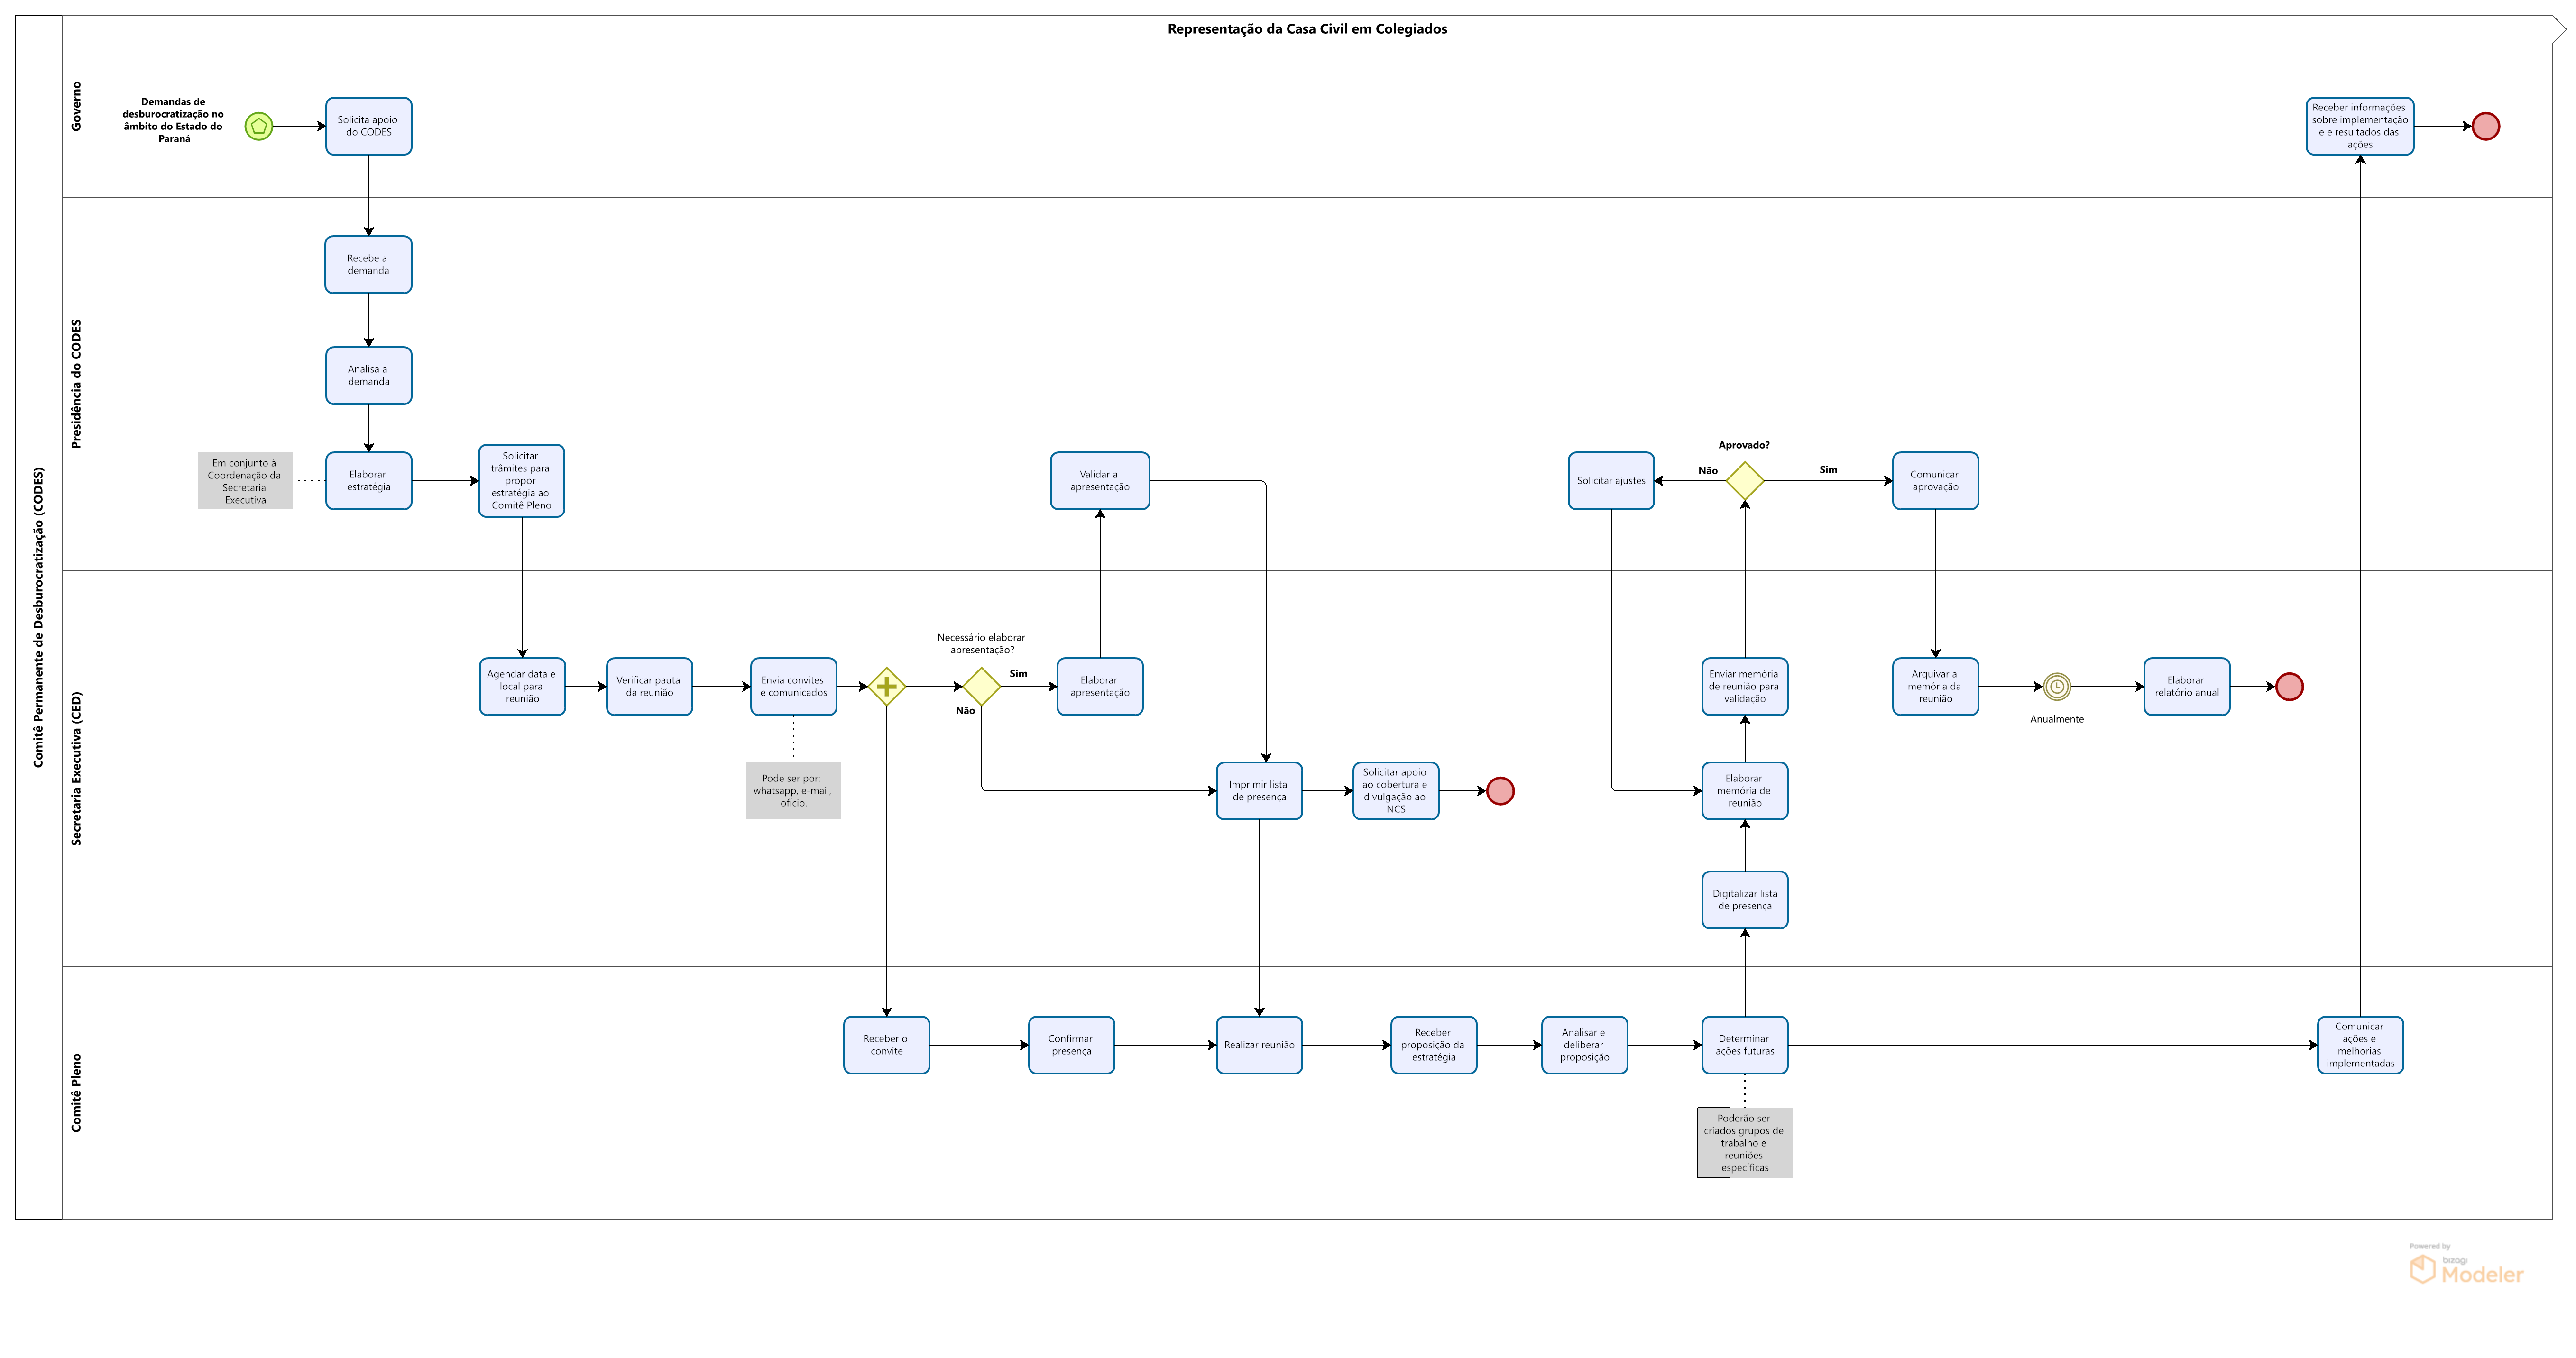The image size is (2576, 1358).
Task: Select 'Arquivar a memória da reunião' task
Action: [1935, 686]
